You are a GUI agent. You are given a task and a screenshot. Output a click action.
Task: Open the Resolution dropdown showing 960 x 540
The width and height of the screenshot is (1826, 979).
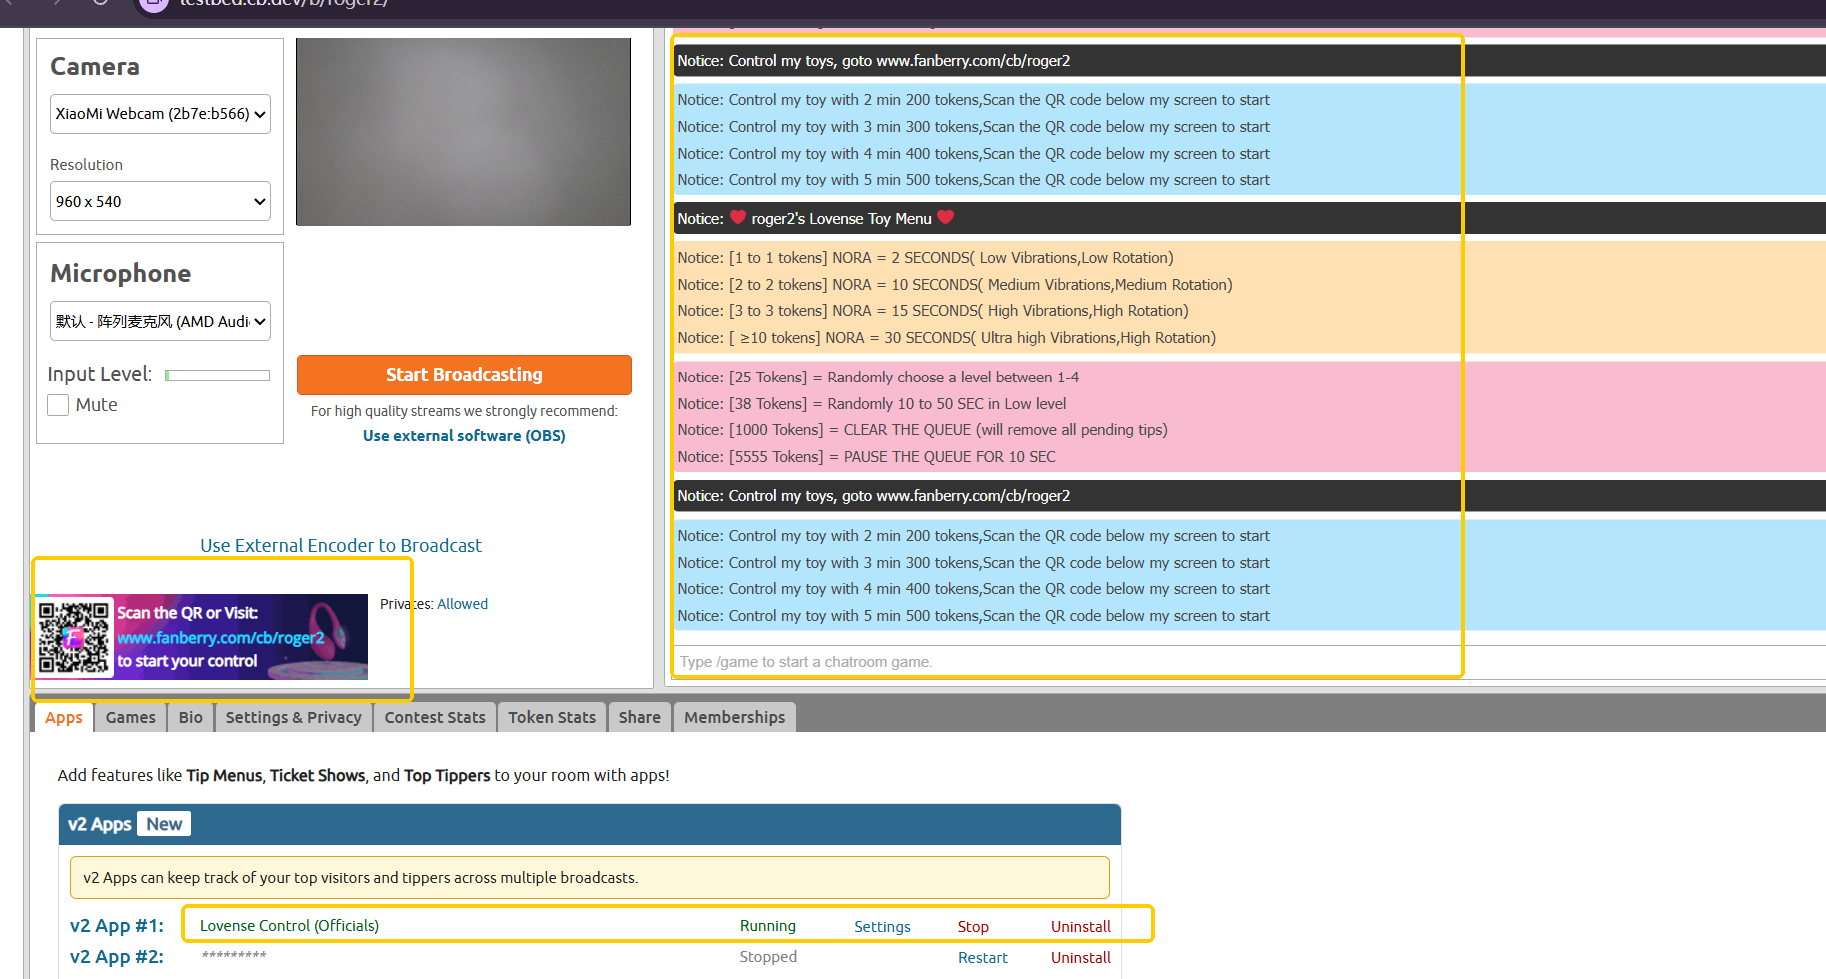(160, 201)
